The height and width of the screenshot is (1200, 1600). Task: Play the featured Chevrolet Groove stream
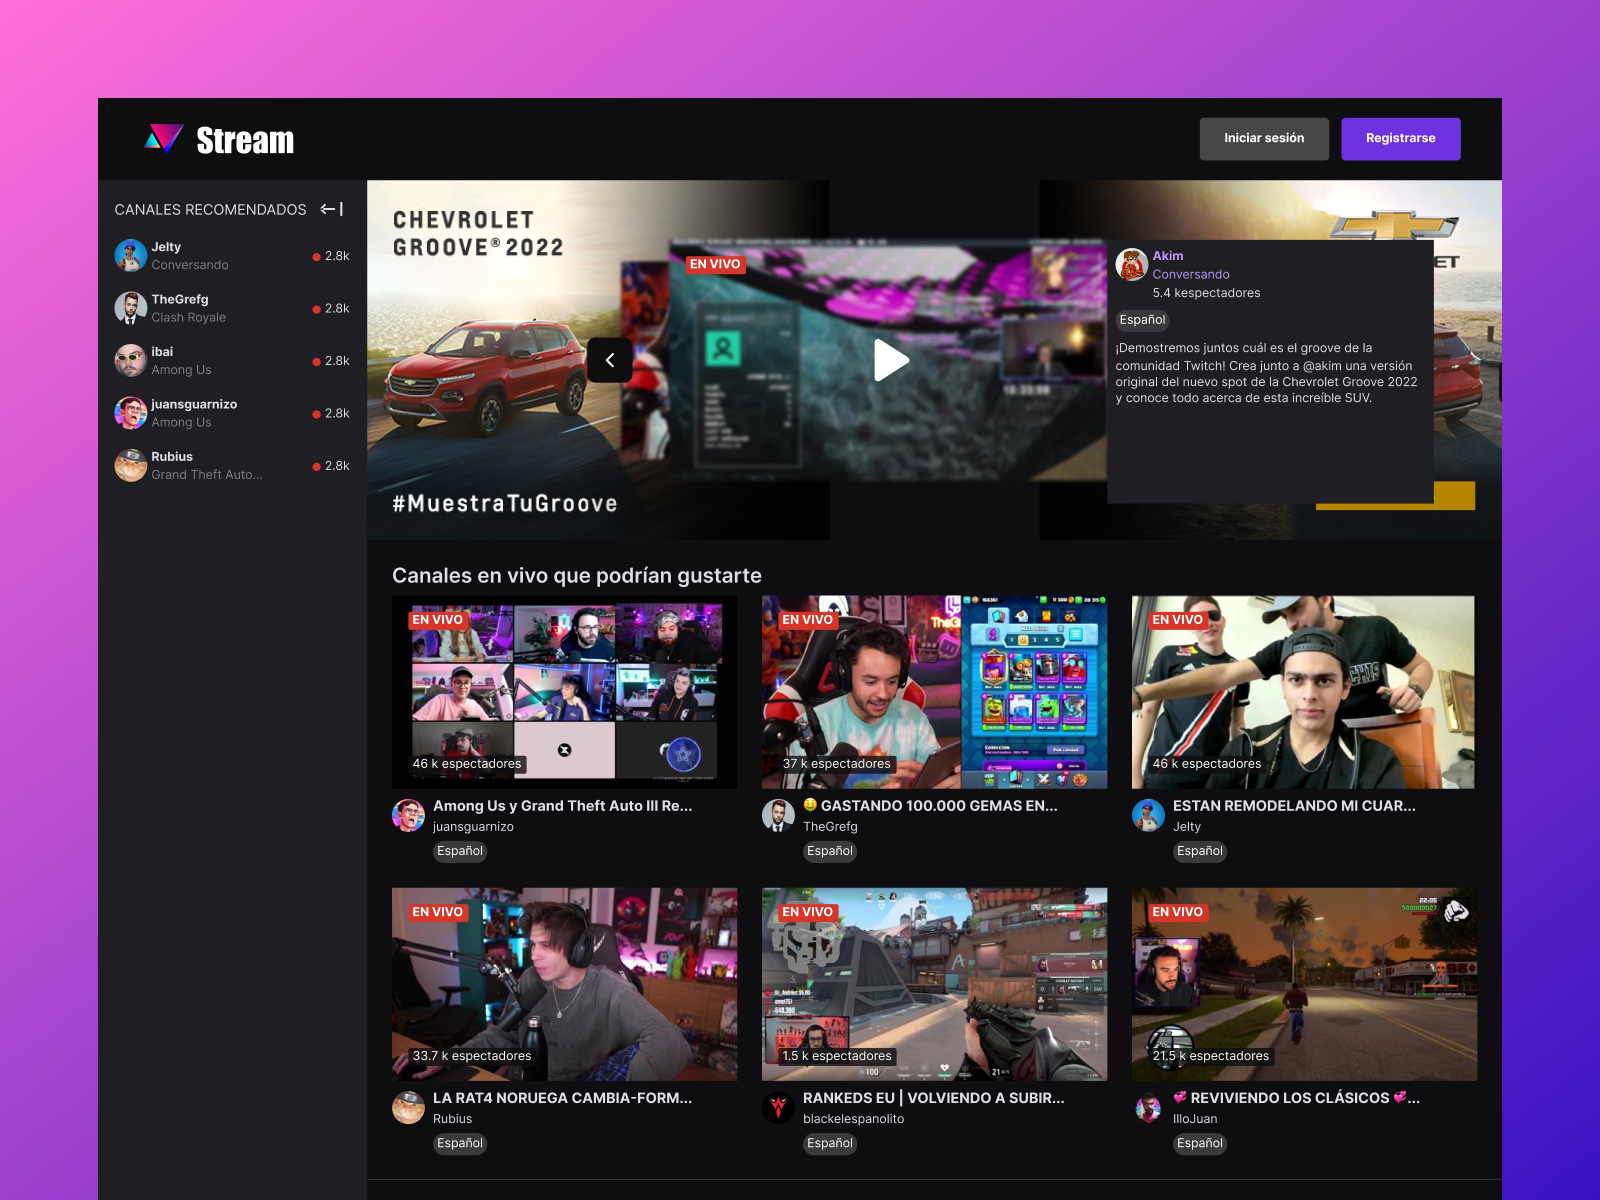point(891,360)
